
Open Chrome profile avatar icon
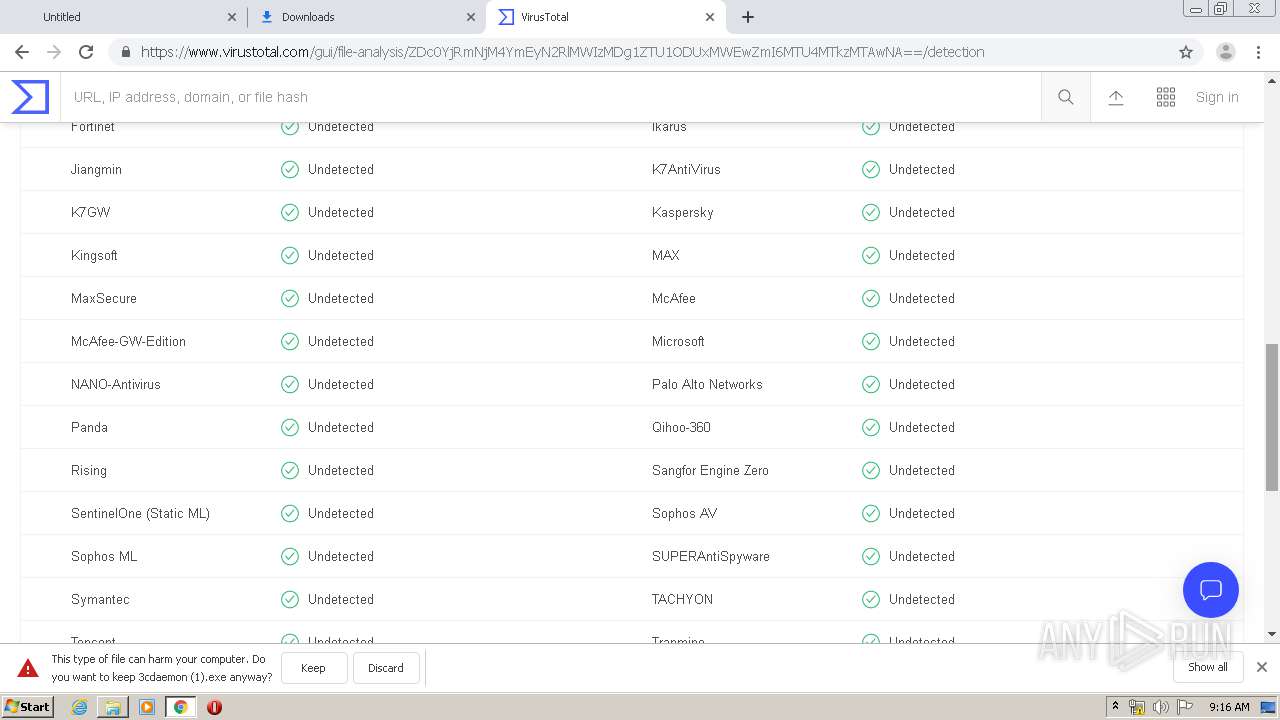point(1226,52)
